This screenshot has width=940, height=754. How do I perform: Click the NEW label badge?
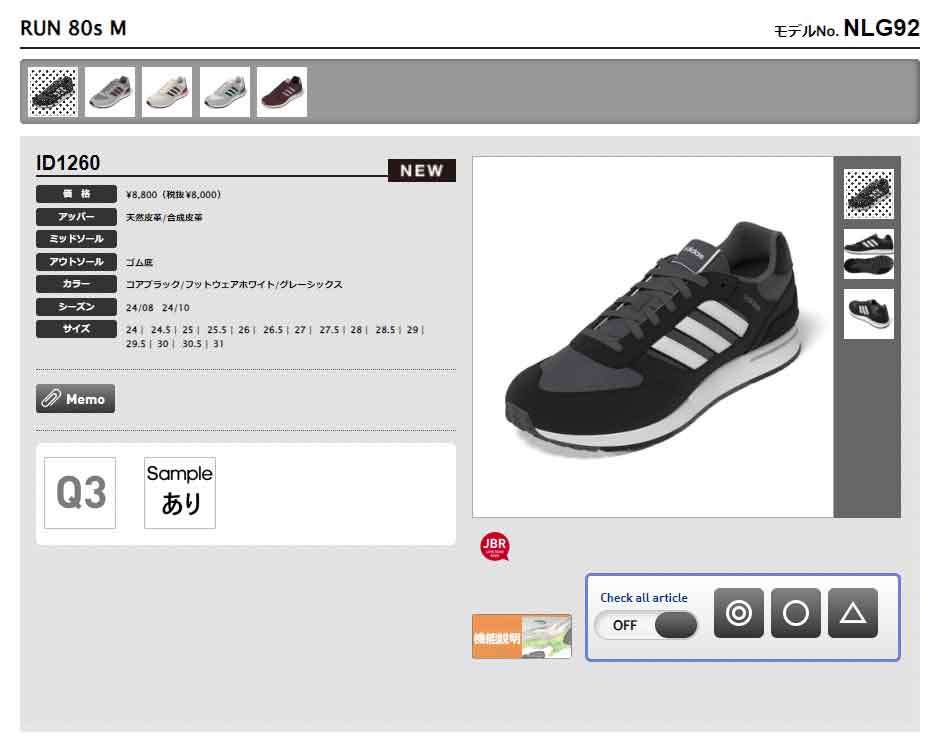tap(422, 170)
